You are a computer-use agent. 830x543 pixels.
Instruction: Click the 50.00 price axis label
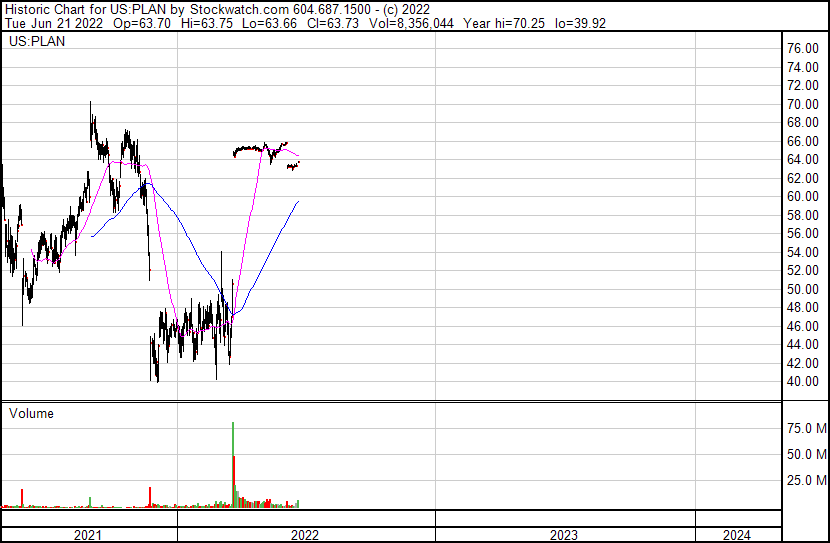[804, 289]
